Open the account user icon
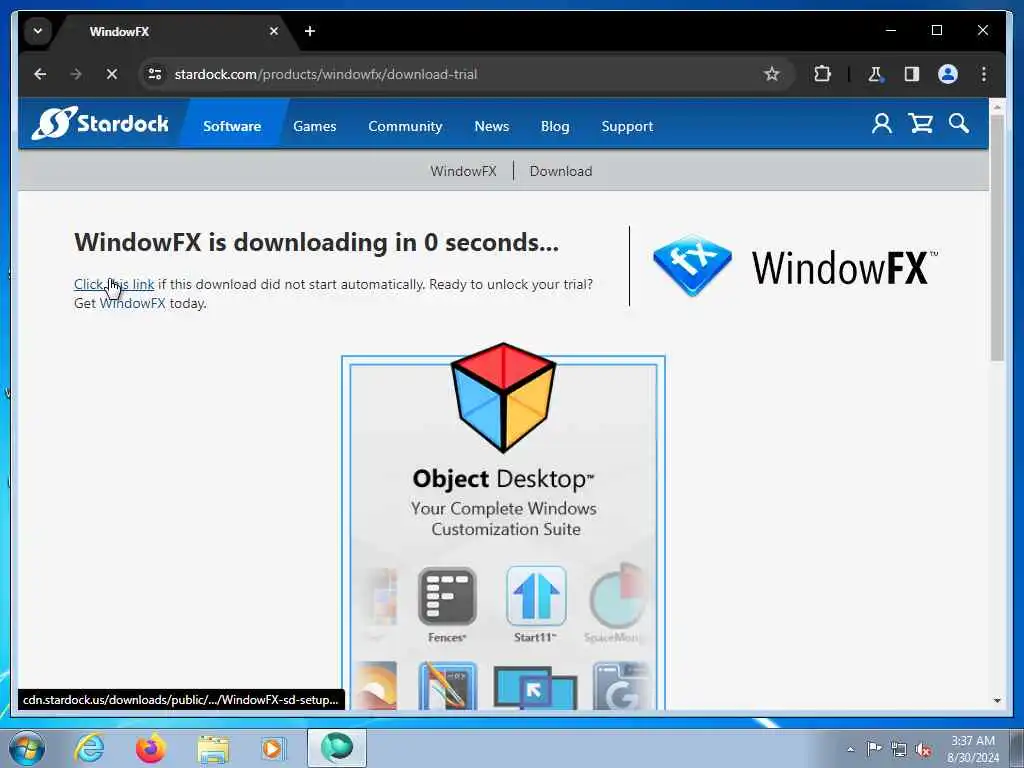 coord(882,123)
